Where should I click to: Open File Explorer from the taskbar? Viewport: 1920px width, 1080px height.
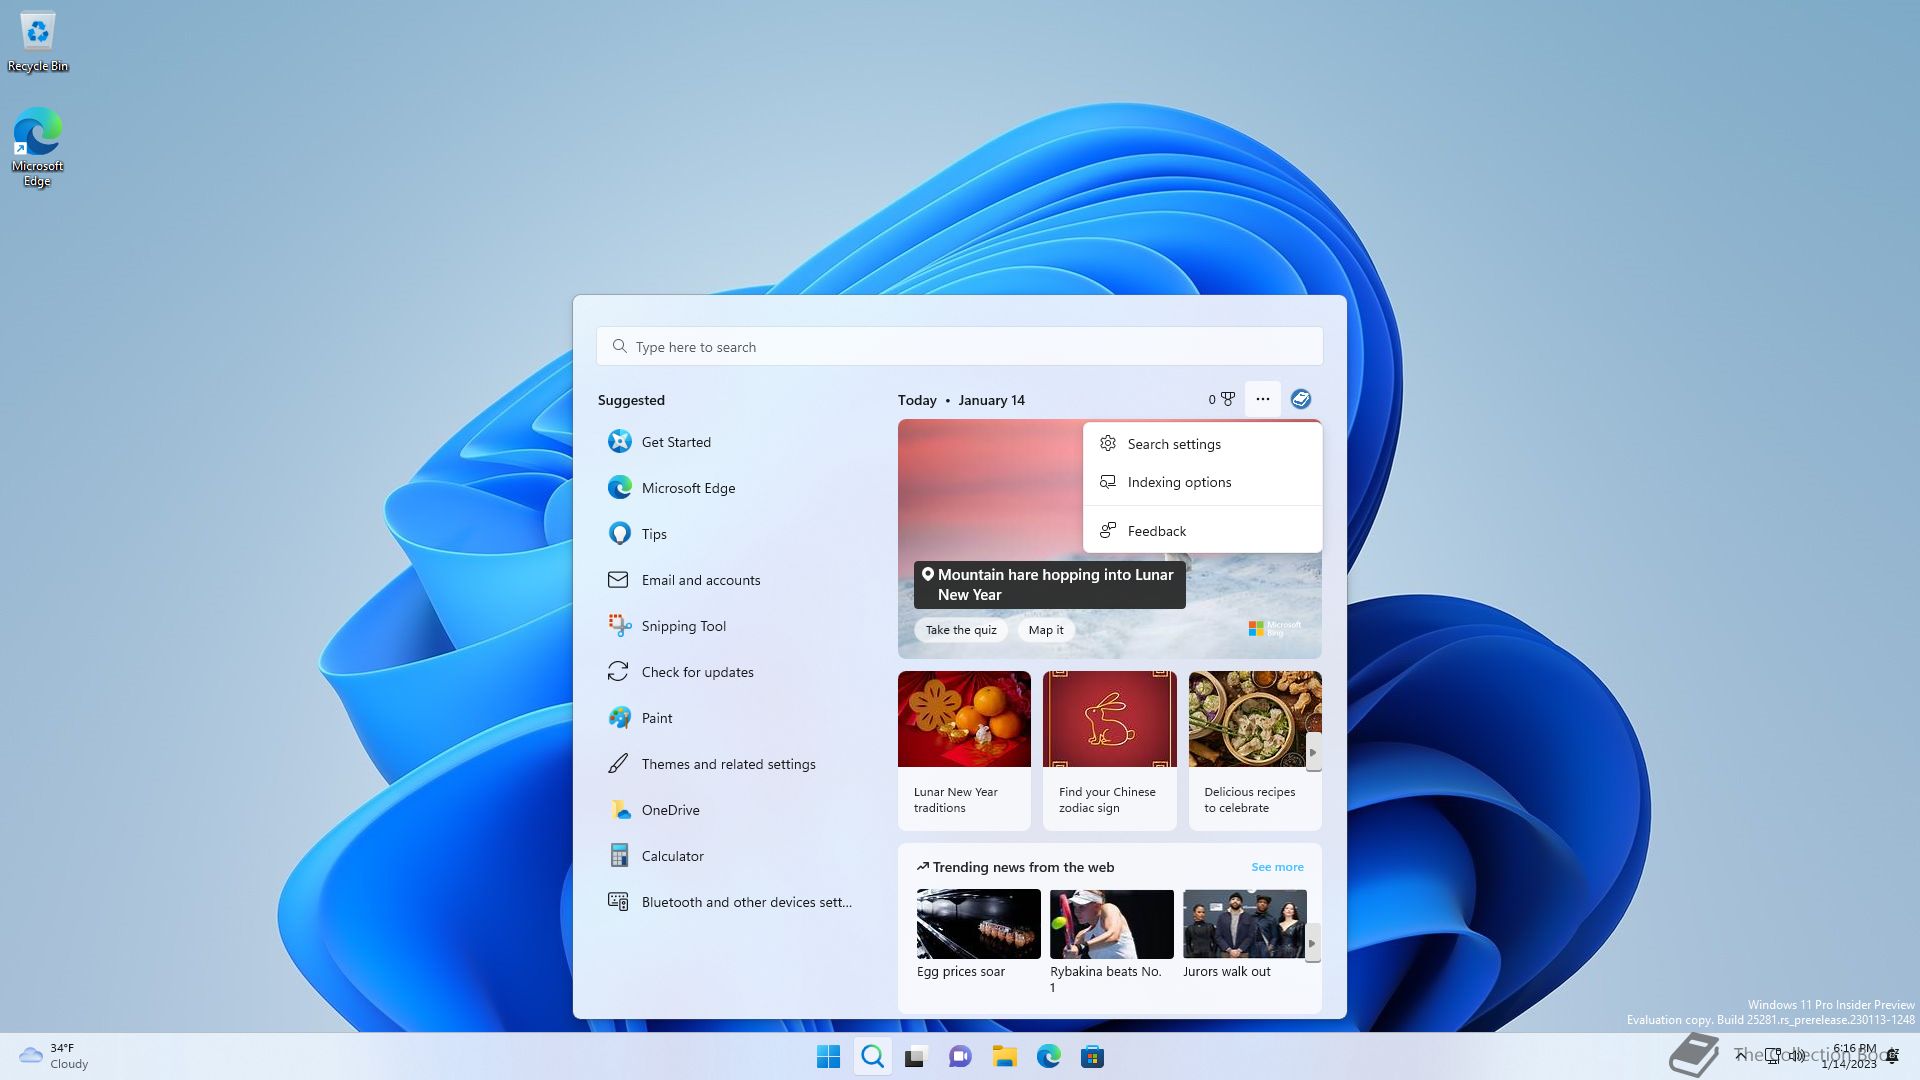[x=1004, y=1056]
